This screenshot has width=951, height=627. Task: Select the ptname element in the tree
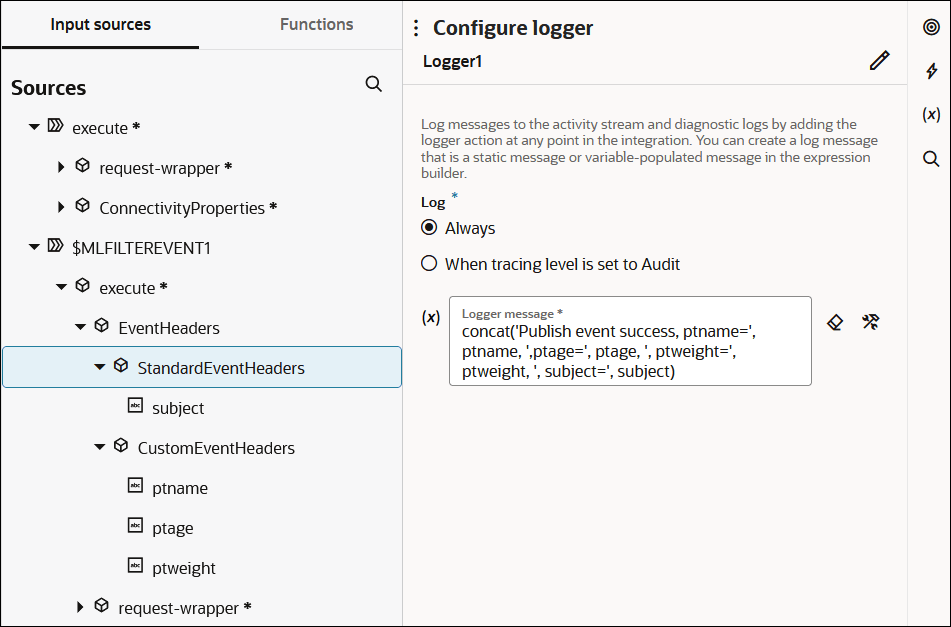tap(180, 488)
